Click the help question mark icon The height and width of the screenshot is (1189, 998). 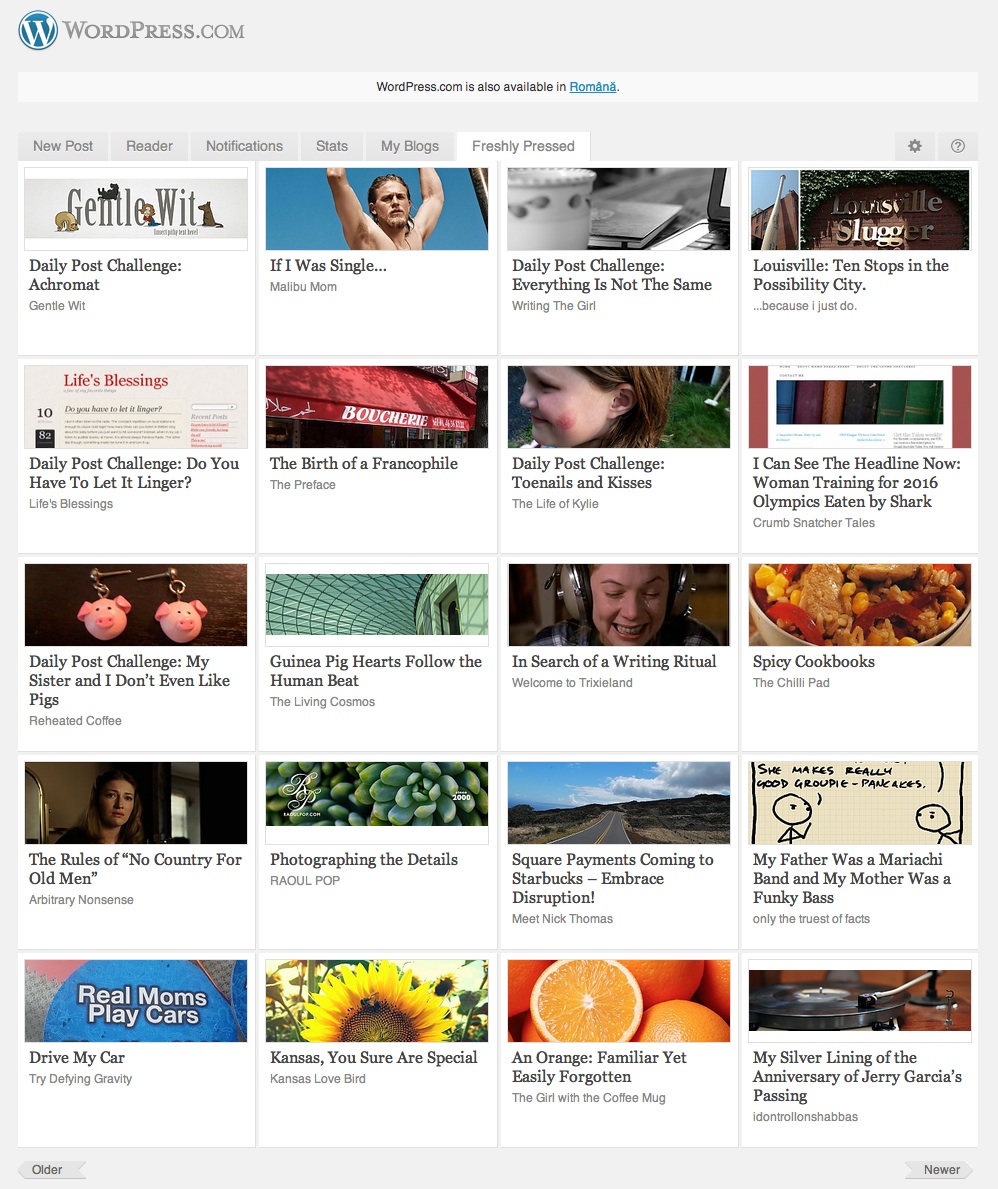click(957, 146)
